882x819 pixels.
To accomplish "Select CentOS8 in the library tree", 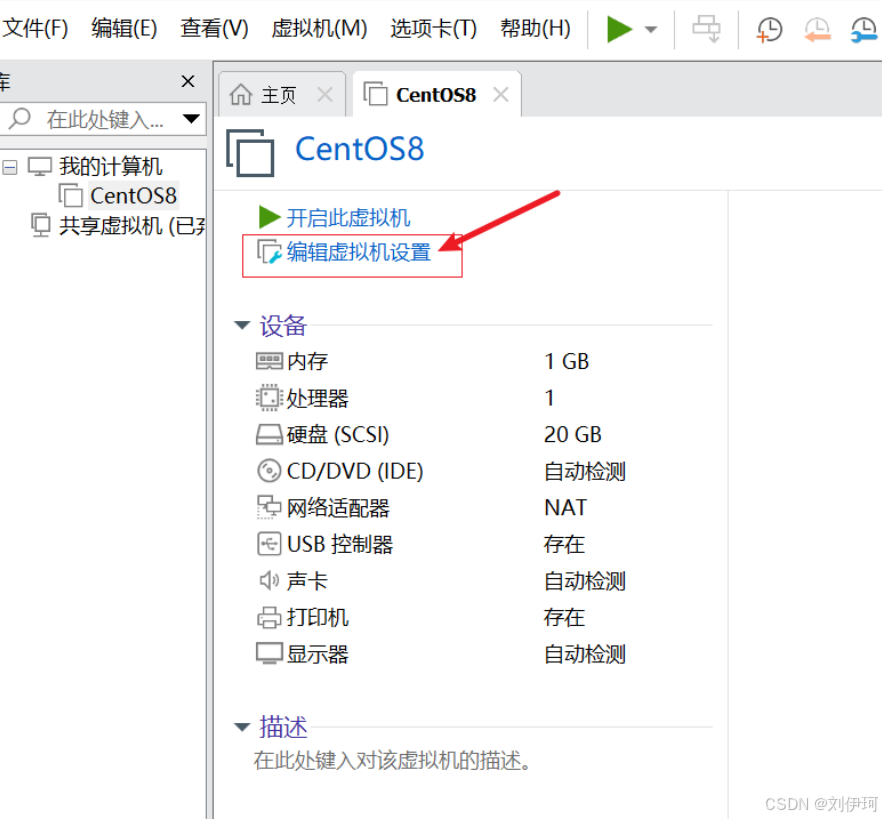I will coord(133,196).
